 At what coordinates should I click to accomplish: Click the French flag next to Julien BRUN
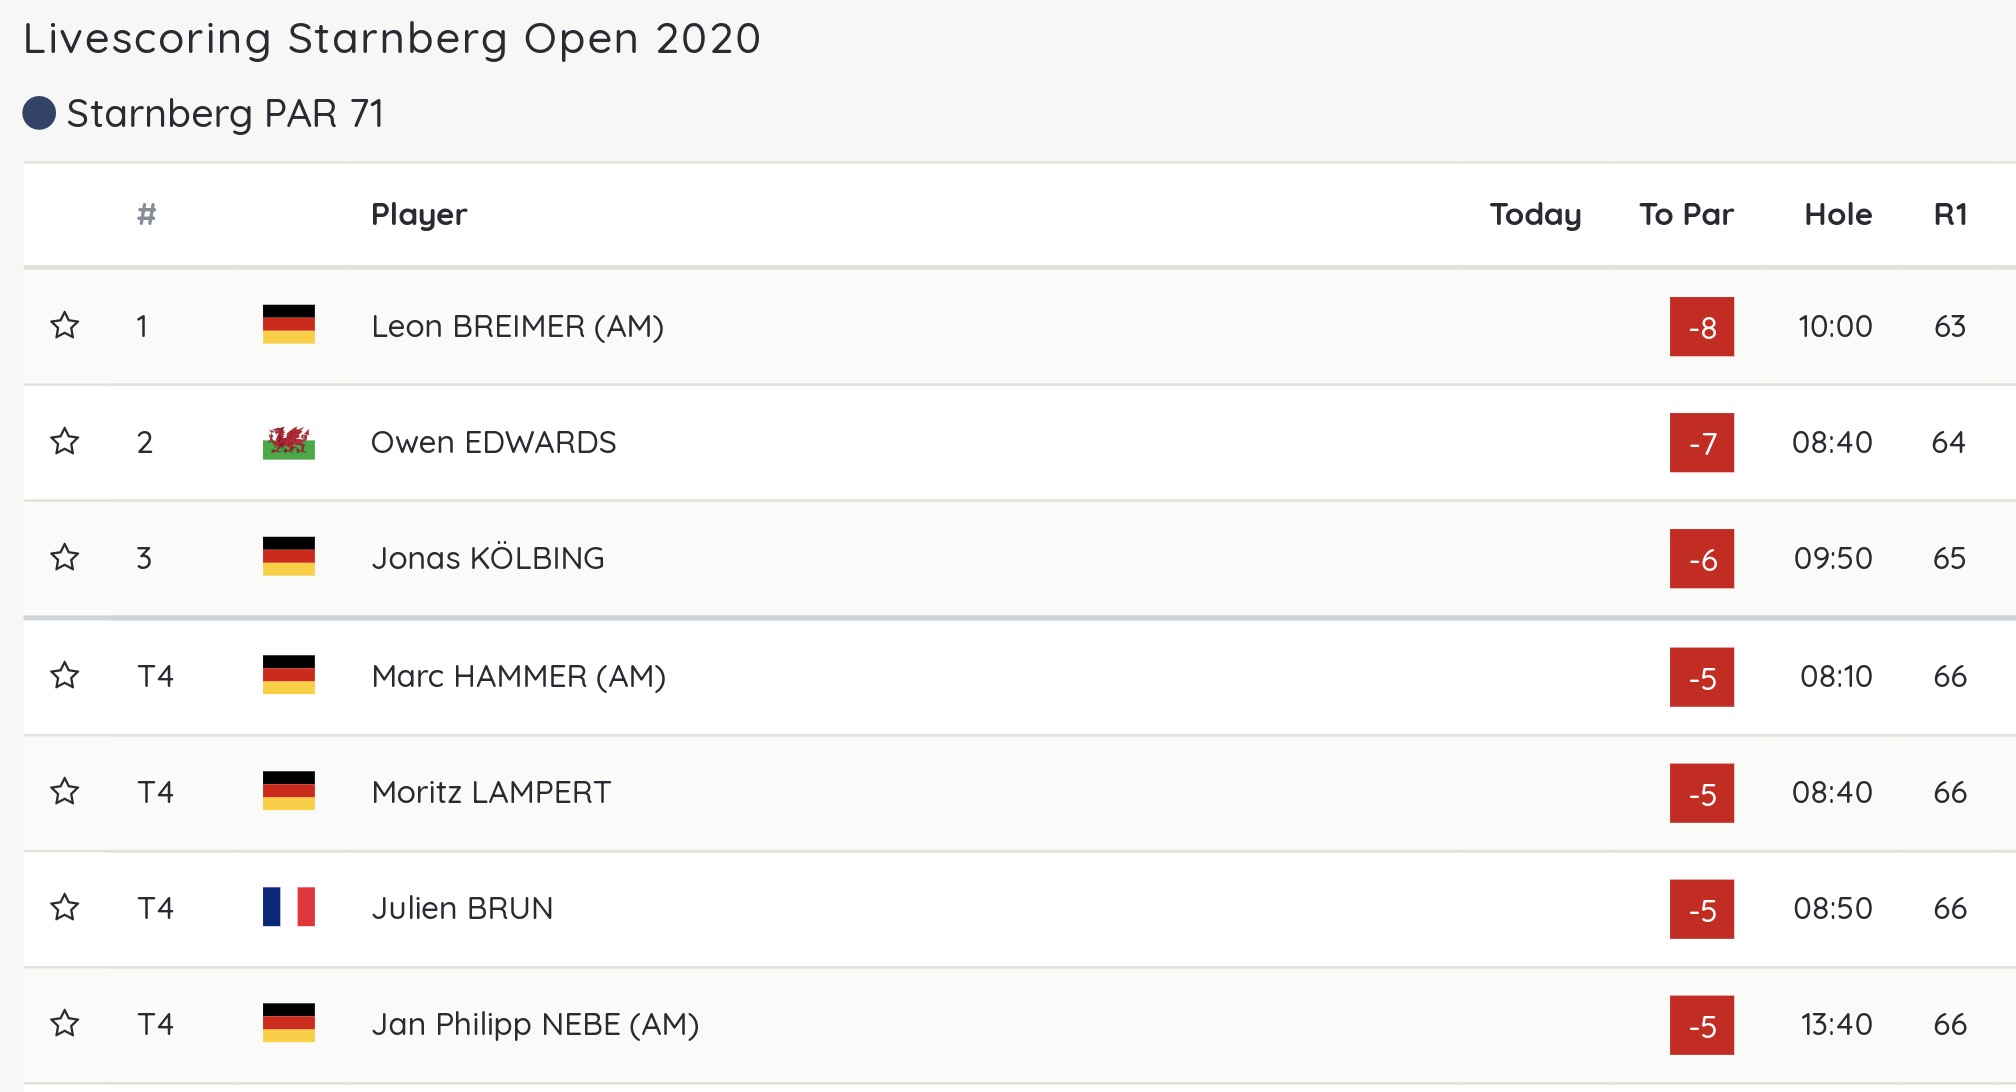(x=289, y=907)
